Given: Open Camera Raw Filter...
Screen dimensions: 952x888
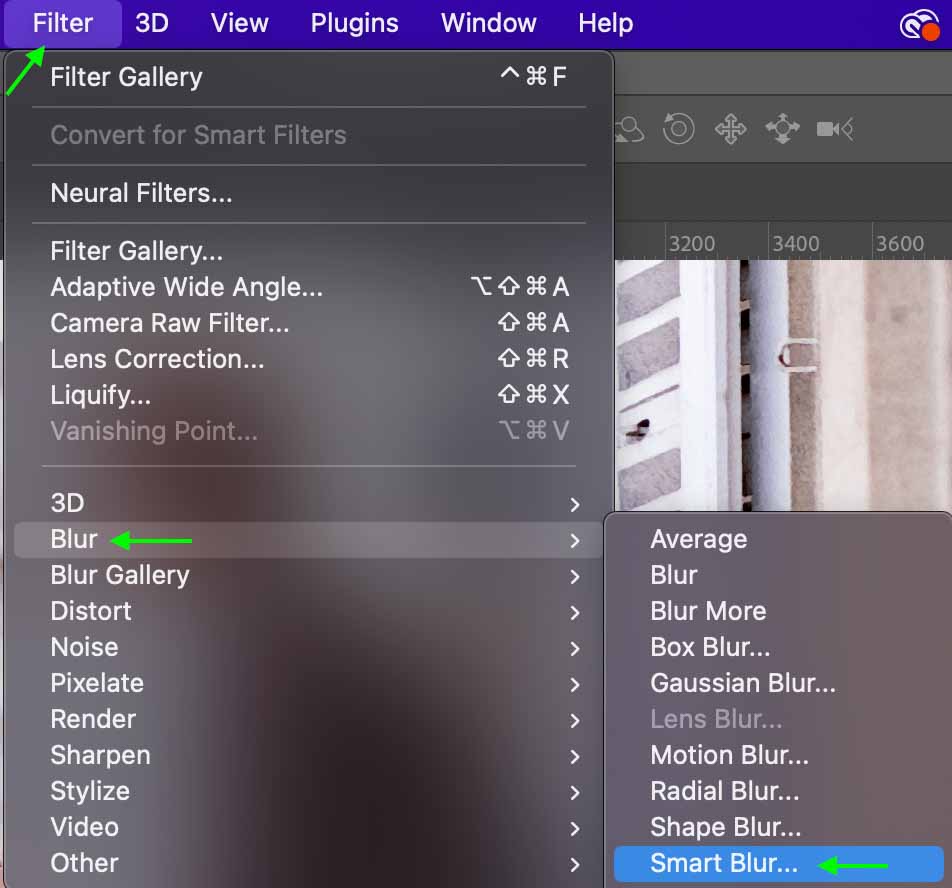Looking at the screenshot, I should (309, 323).
